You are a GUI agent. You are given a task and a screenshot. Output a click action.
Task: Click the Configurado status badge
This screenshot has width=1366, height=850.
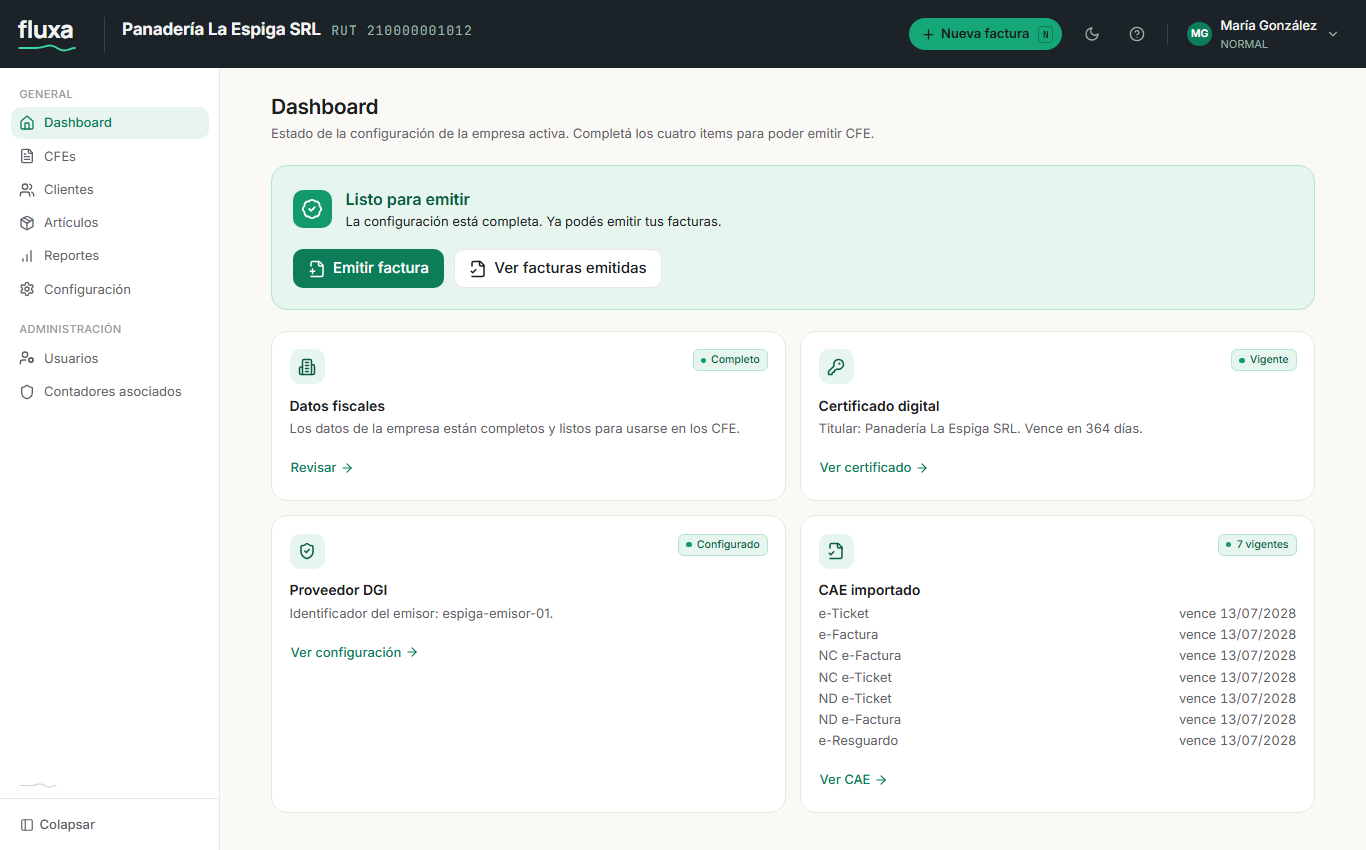point(723,545)
